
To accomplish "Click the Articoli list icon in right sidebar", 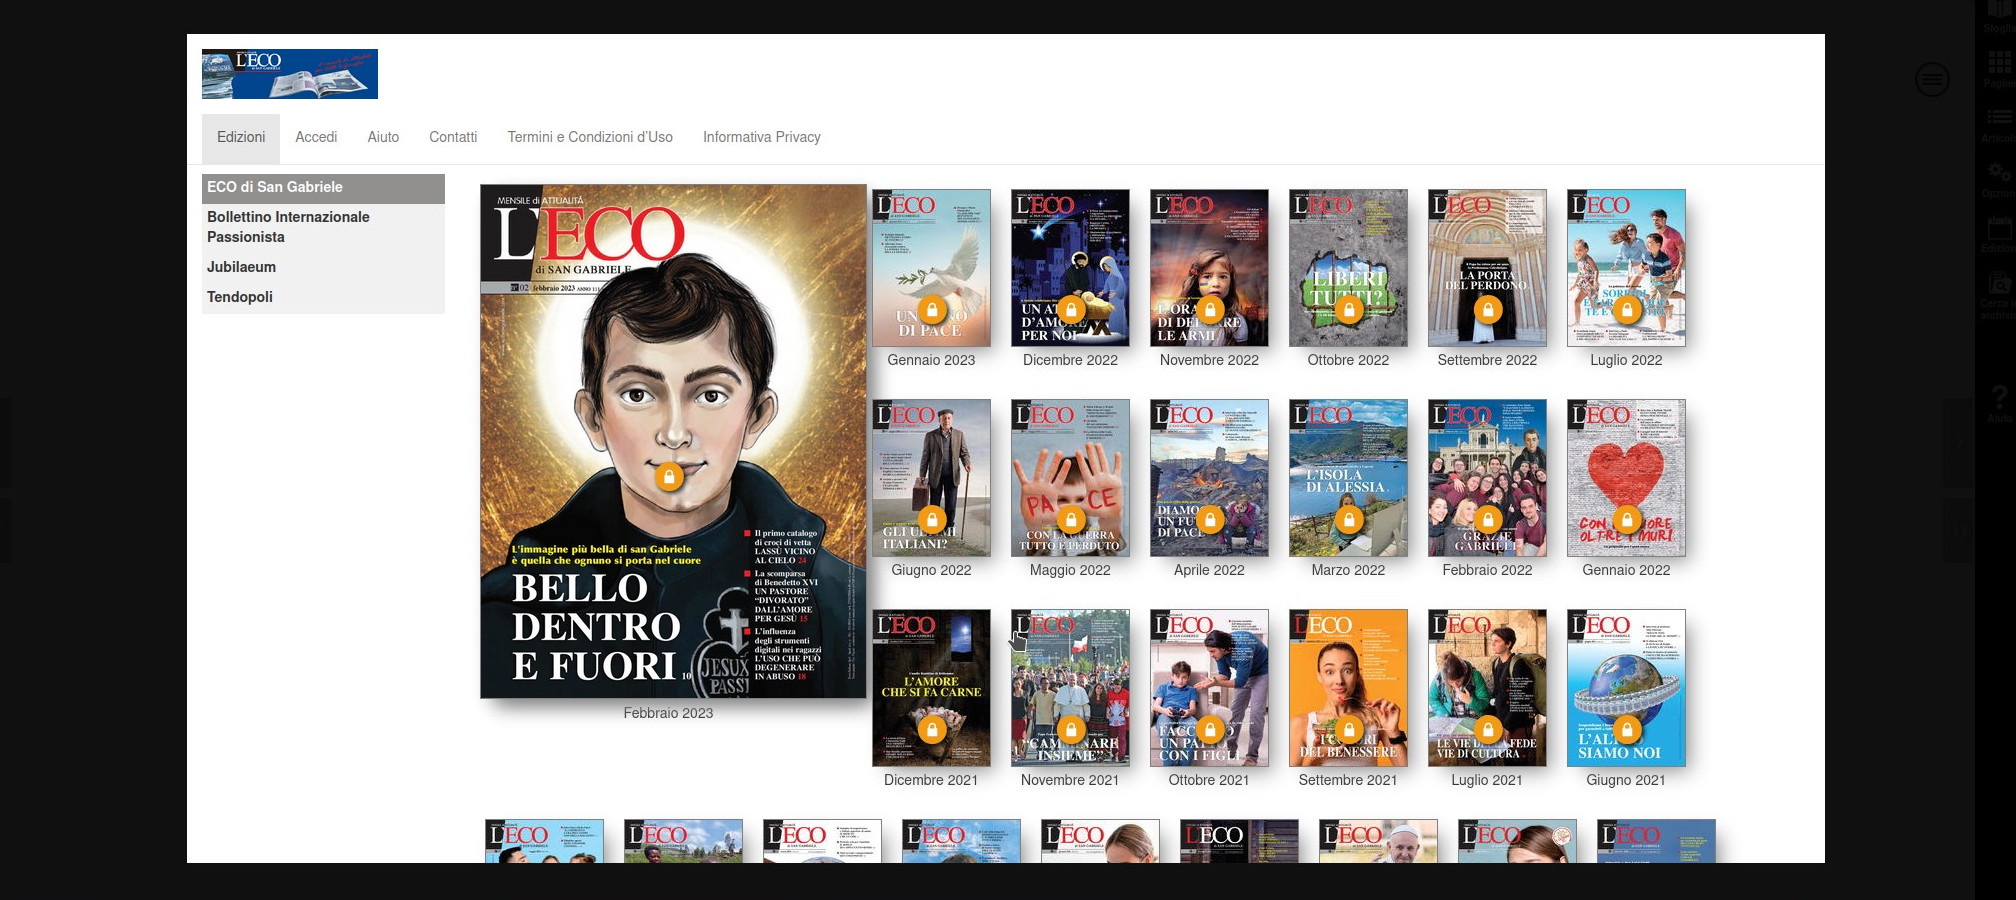I will [1999, 117].
